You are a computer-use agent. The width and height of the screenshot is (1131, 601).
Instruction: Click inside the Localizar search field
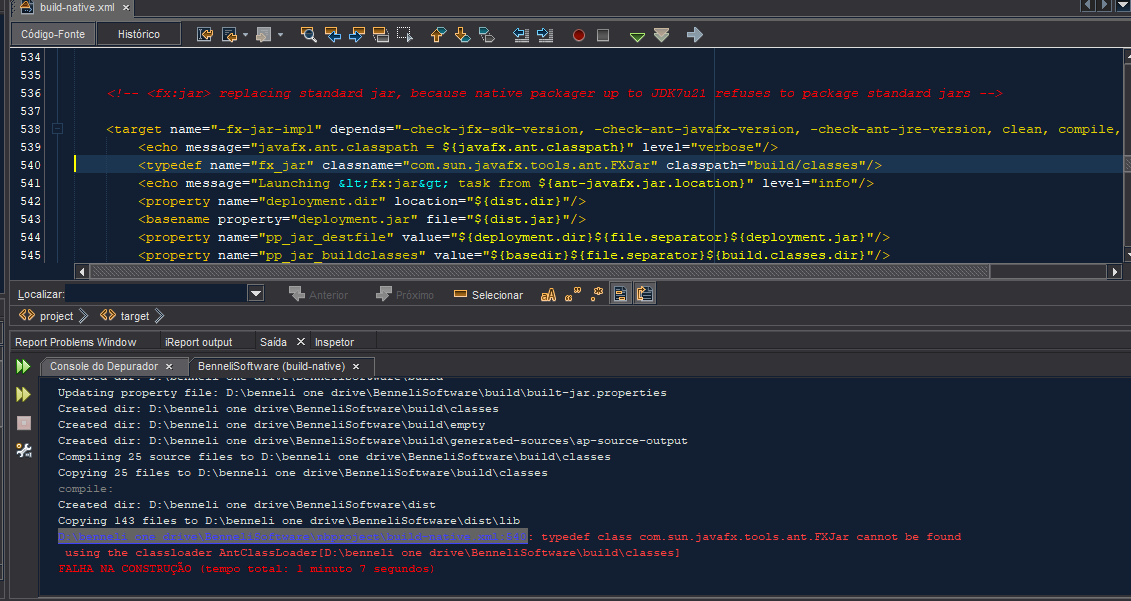point(156,294)
